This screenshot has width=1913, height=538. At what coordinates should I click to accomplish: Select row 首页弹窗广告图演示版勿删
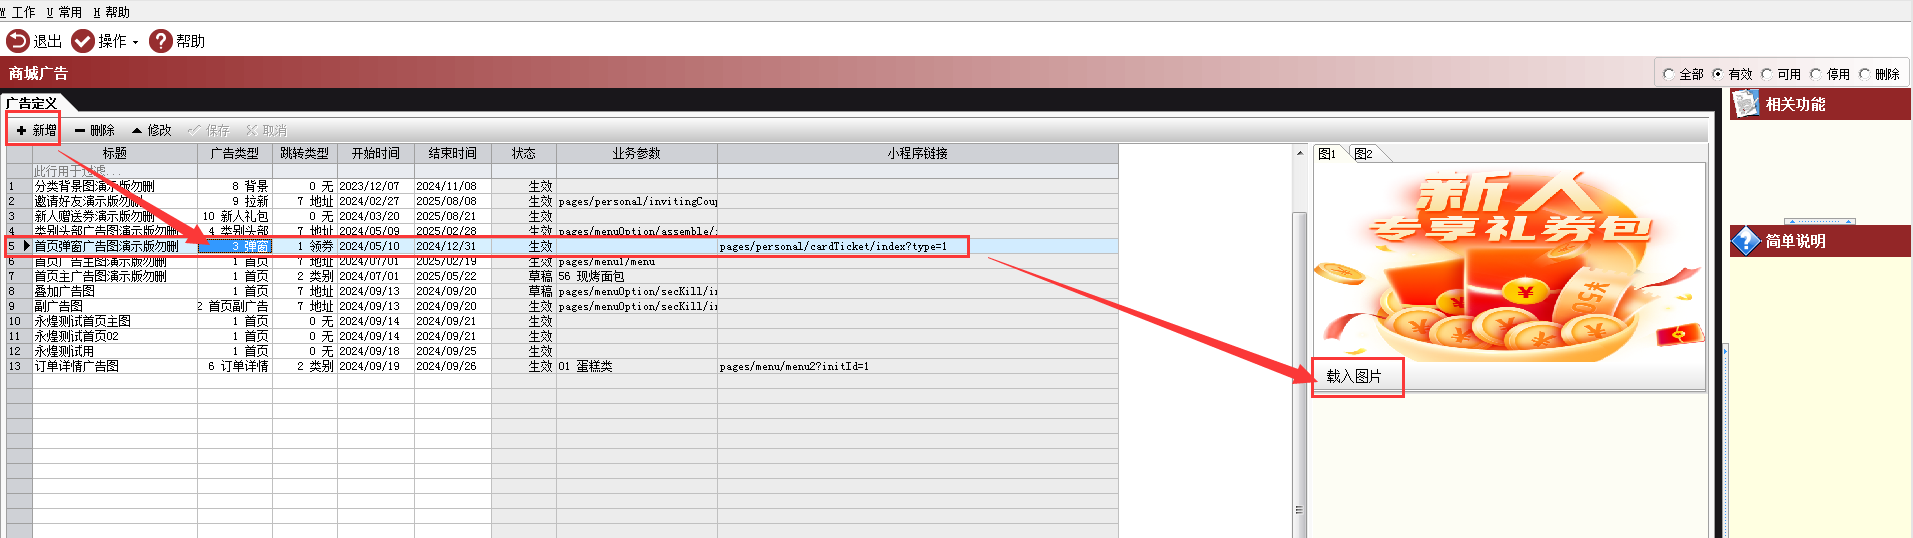[562, 246]
